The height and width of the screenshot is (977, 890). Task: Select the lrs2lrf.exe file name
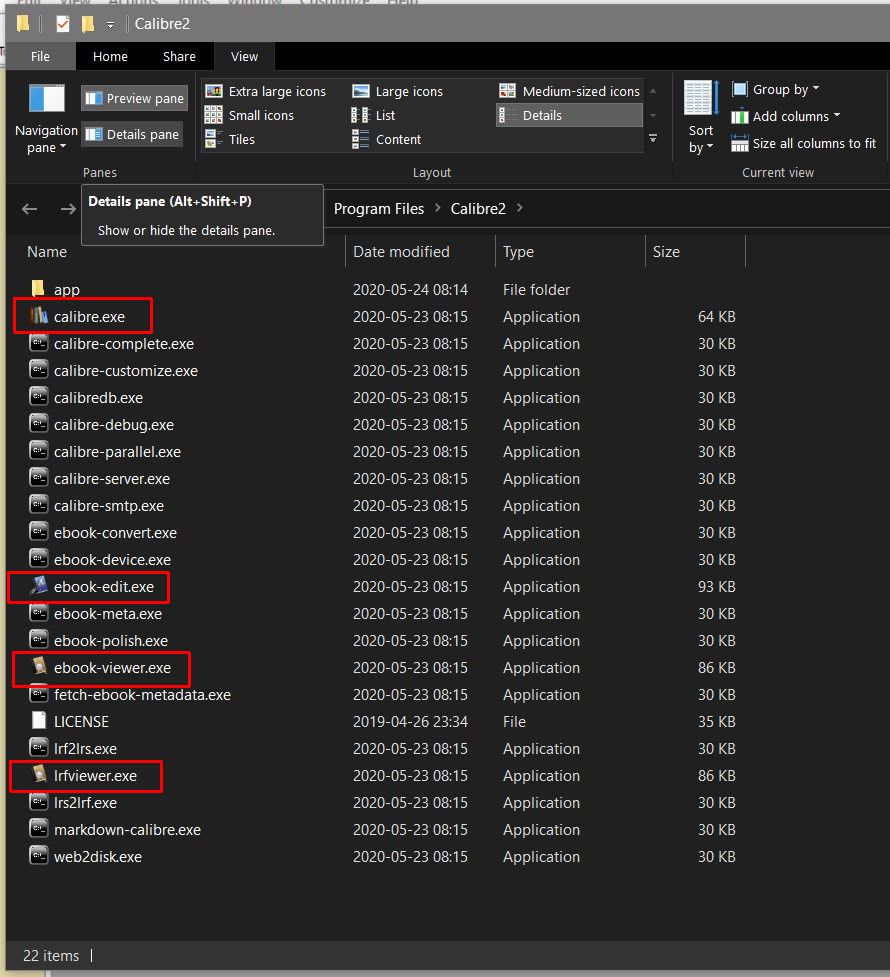coord(85,803)
